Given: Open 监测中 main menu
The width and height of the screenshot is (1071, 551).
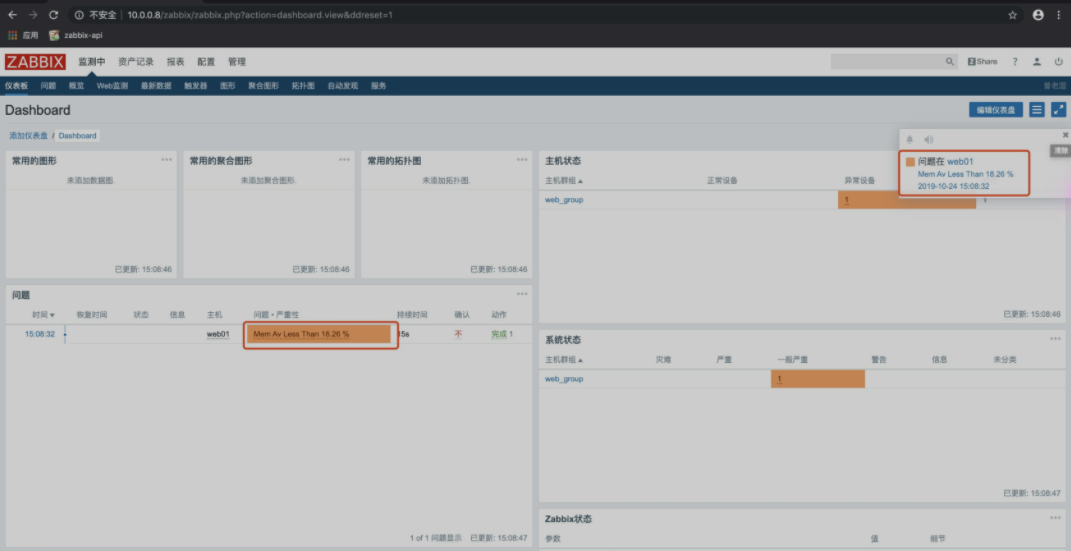Looking at the screenshot, I should [x=92, y=61].
